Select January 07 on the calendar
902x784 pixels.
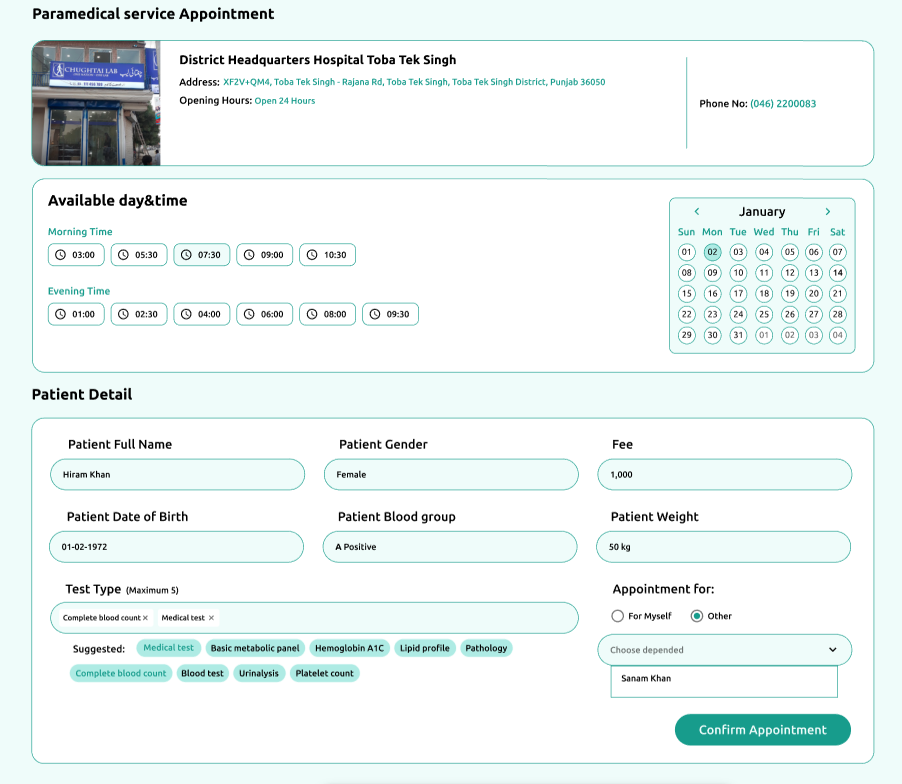tap(838, 252)
